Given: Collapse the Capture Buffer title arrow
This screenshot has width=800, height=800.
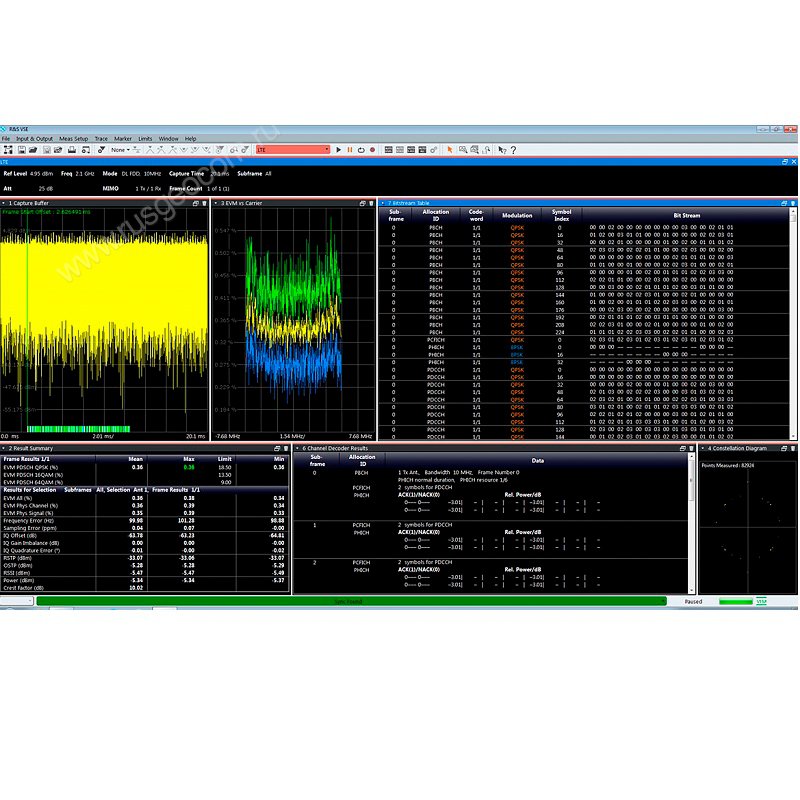Looking at the screenshot, I should [x=4, y=203].
